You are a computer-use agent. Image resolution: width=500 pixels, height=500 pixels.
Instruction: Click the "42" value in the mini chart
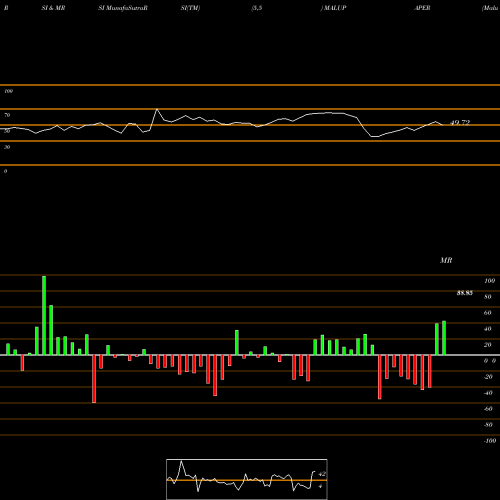click(322, 474)
